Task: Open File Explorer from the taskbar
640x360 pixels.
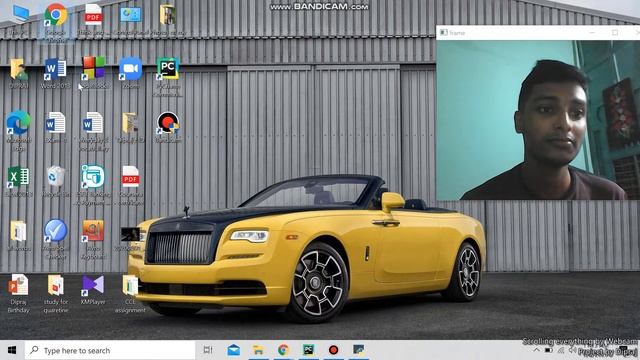Action: pyautogui.click(x=258, y=350)
